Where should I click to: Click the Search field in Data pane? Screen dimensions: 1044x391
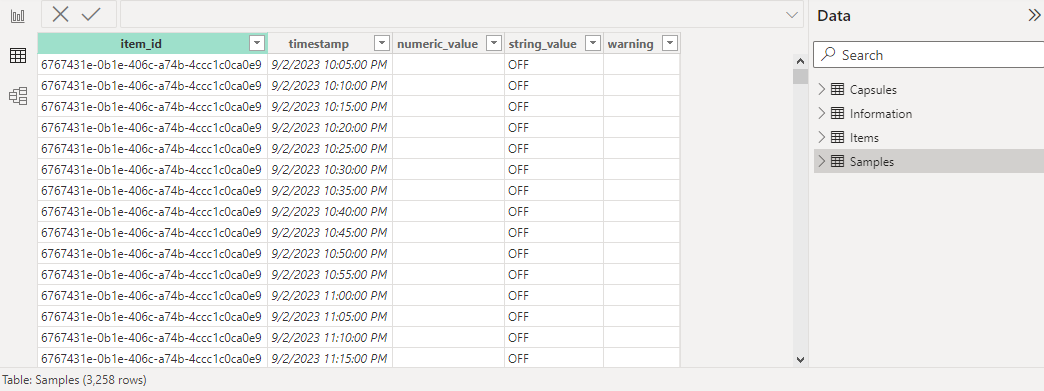pyautogui.click(x=929, y=55)
